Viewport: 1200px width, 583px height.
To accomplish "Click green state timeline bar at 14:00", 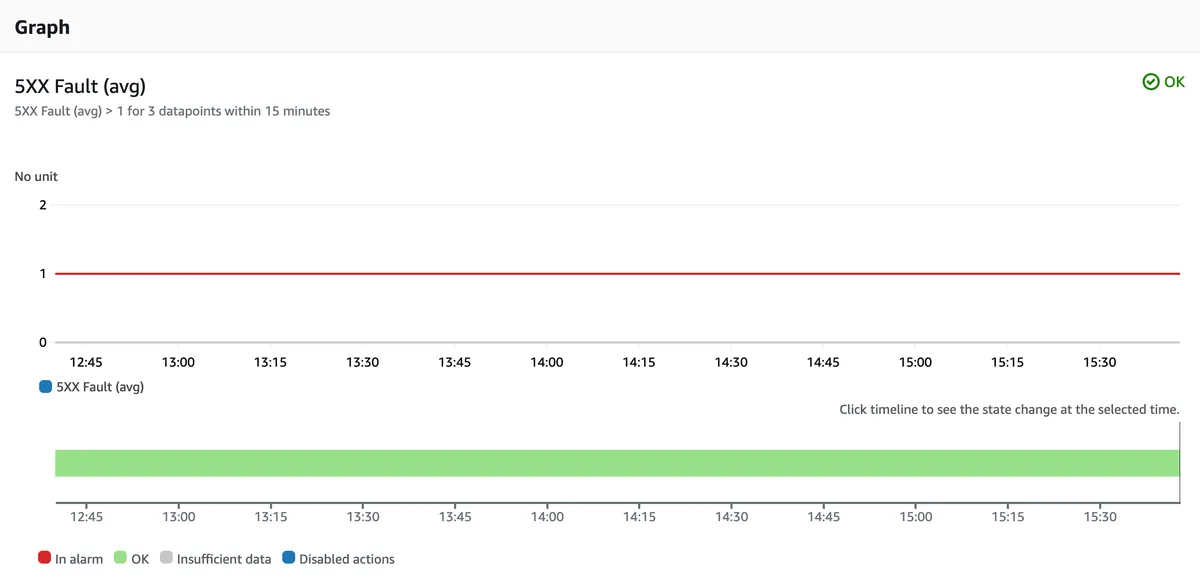I will pos(547,463).
